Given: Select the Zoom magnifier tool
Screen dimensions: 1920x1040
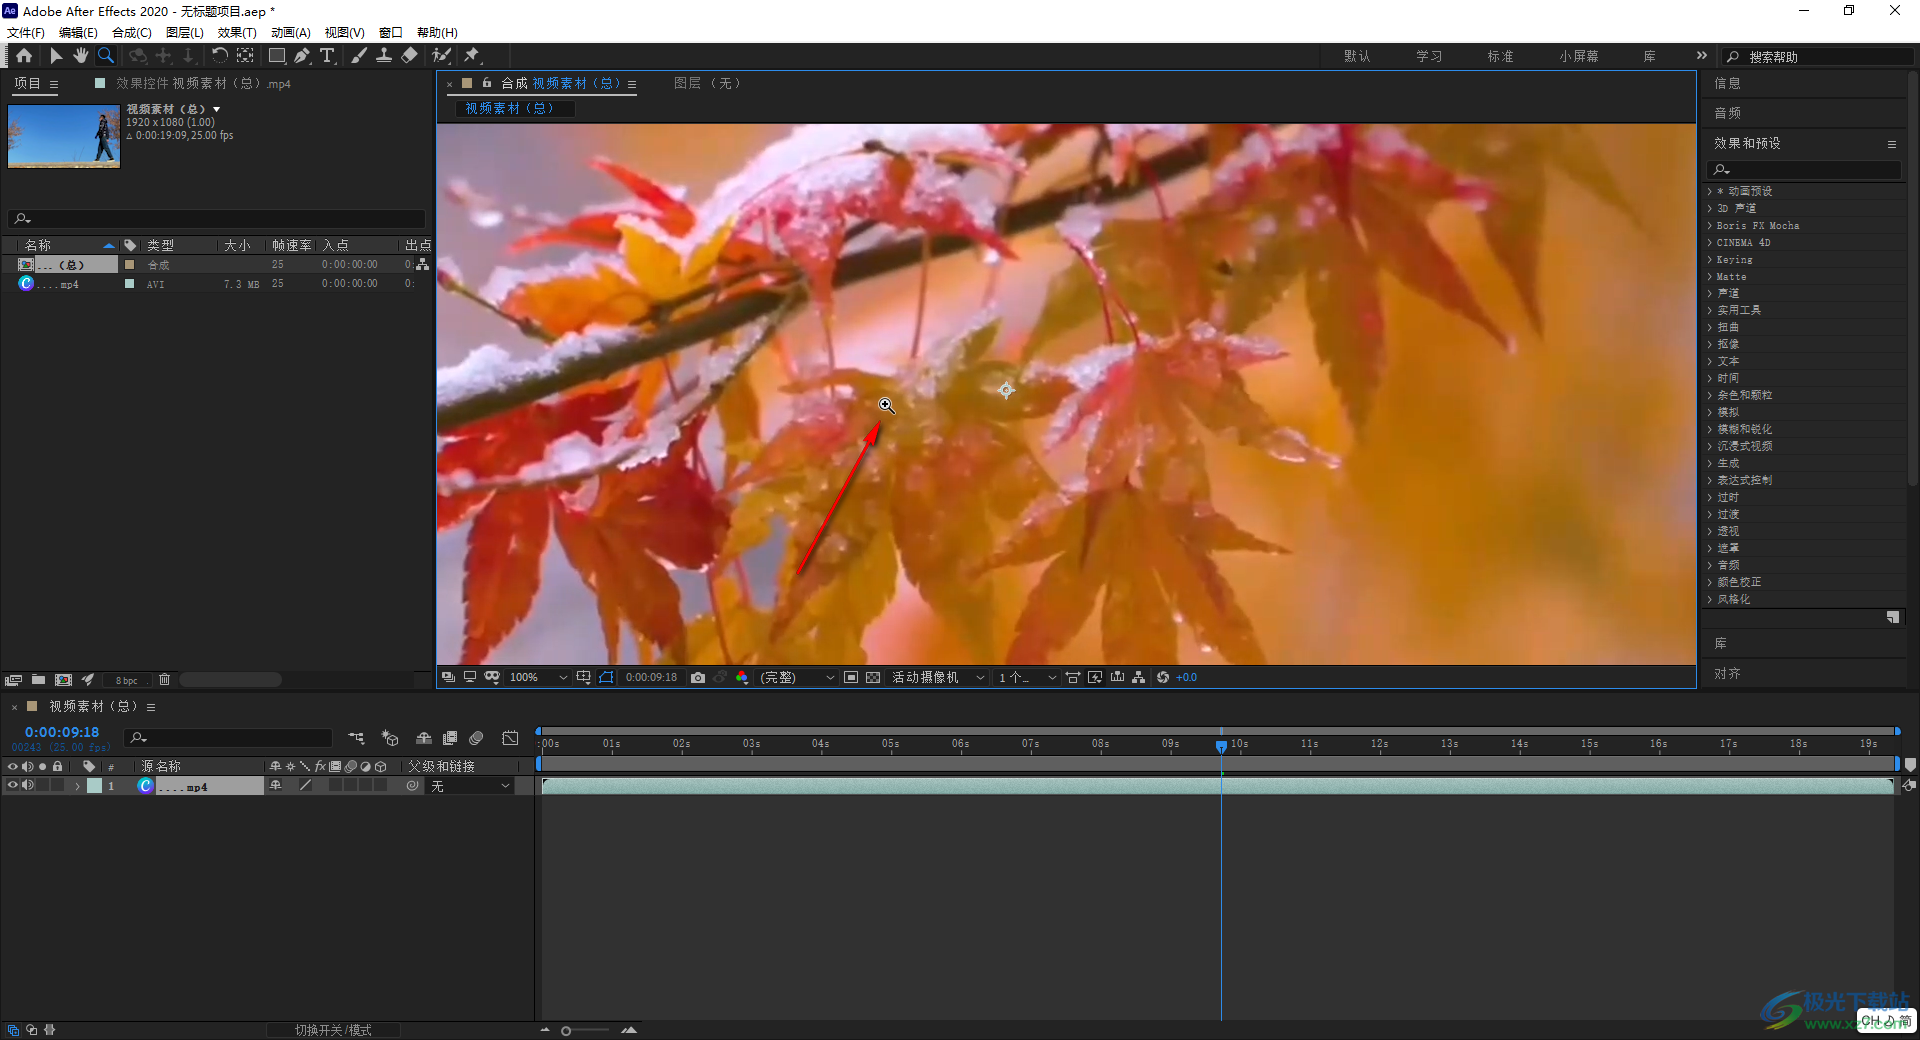Looking at the screenshot, I should (106, 56).
